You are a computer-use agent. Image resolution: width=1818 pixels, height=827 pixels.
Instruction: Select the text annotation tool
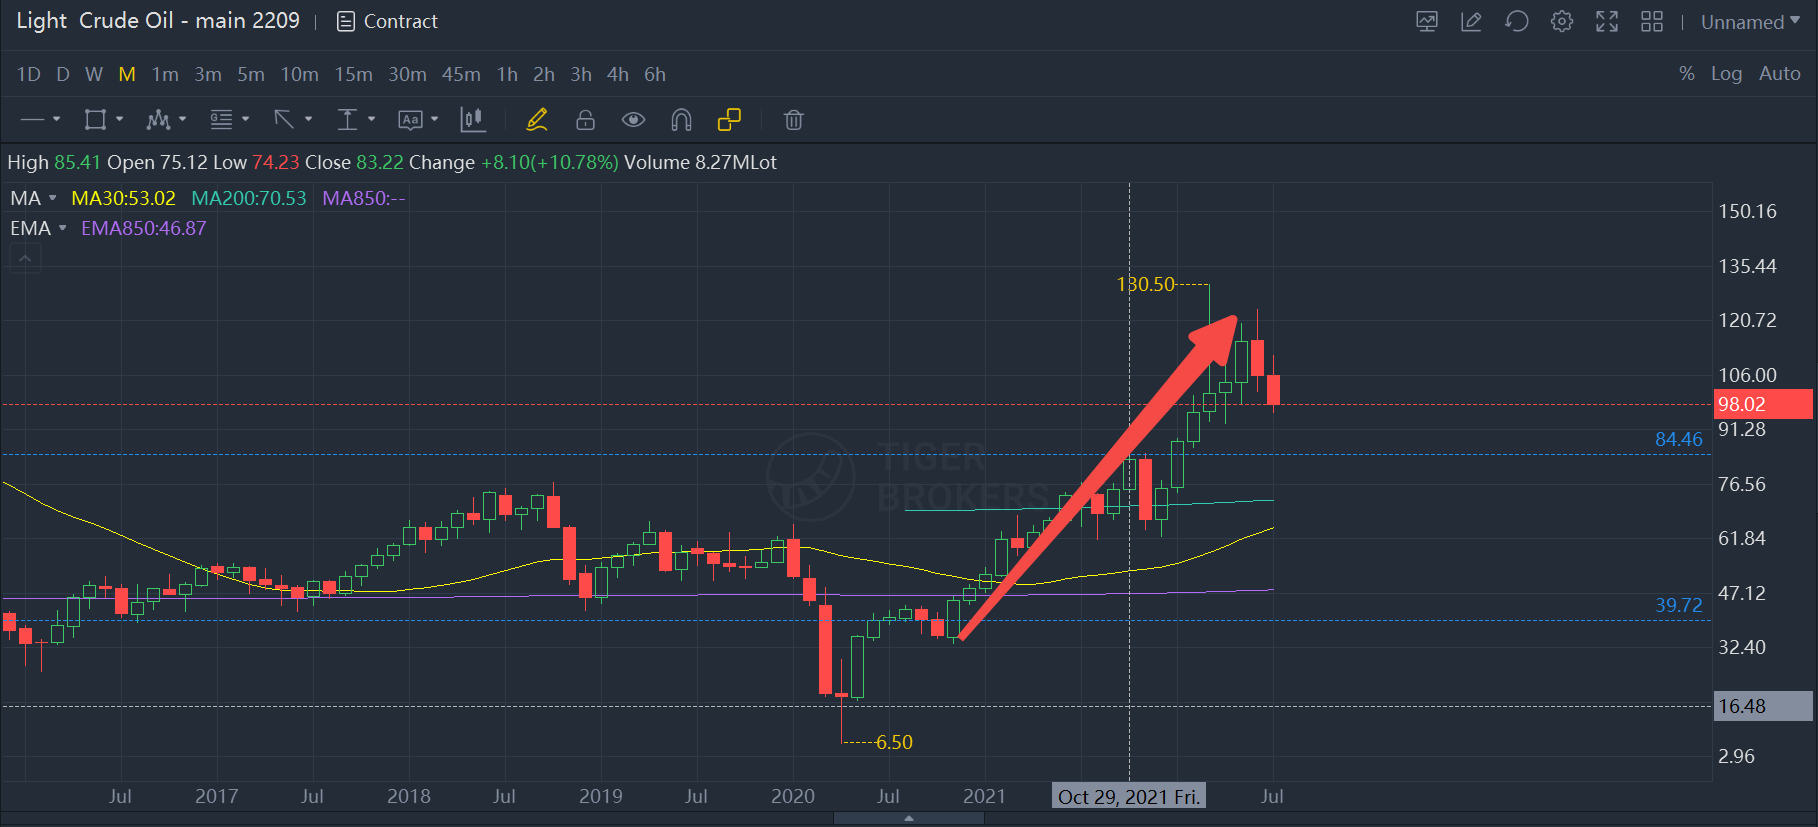click(x=410, y=120)
